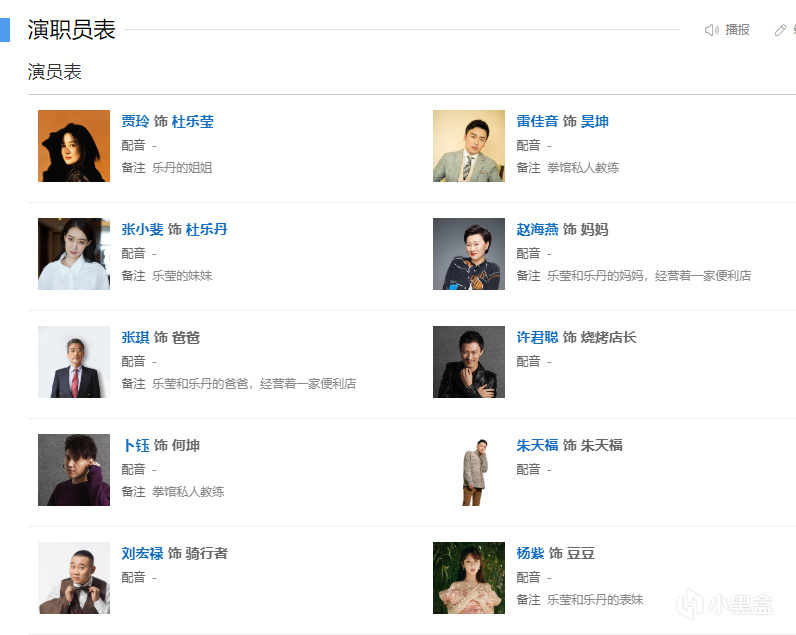Click the 赵海燕 actor link

coord(537,229)
